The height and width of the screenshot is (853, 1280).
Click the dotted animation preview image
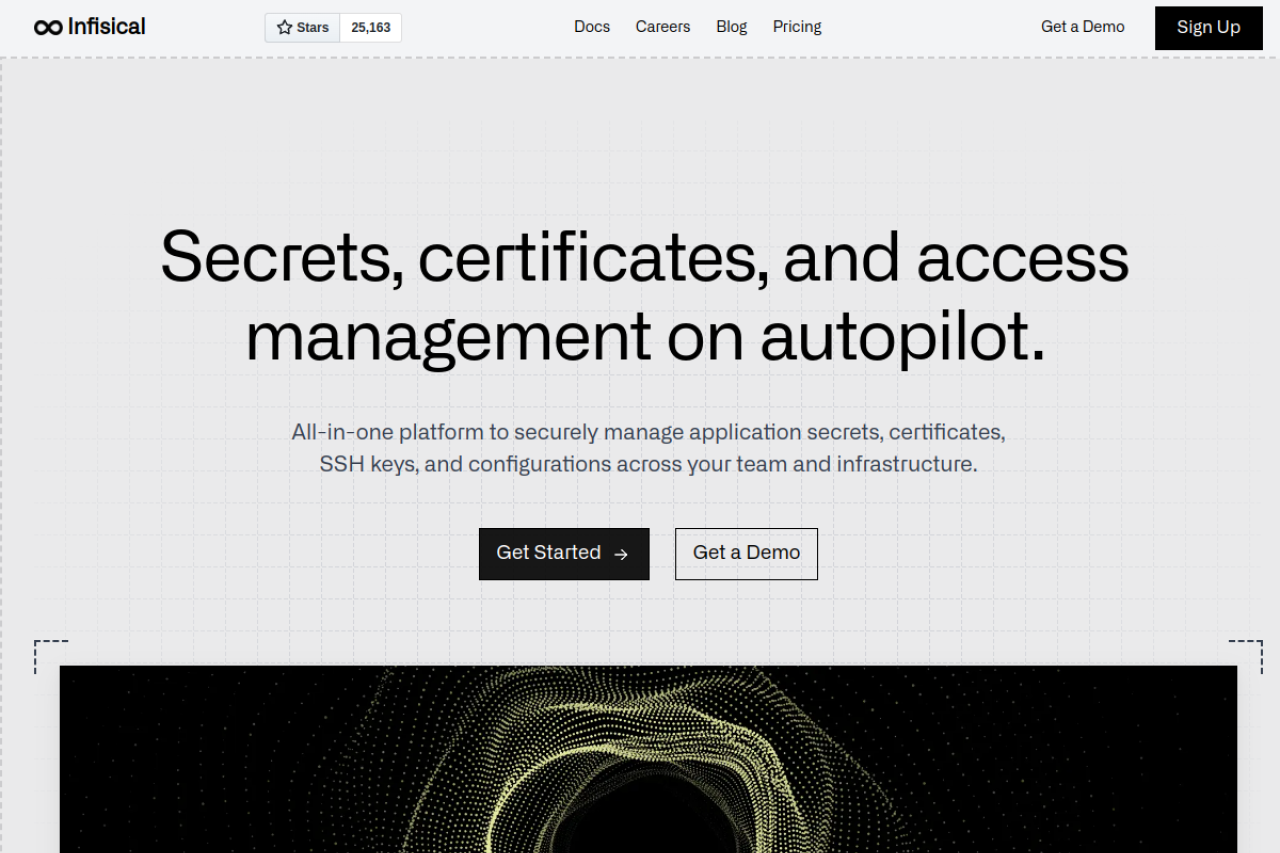[x=648, y=759]
